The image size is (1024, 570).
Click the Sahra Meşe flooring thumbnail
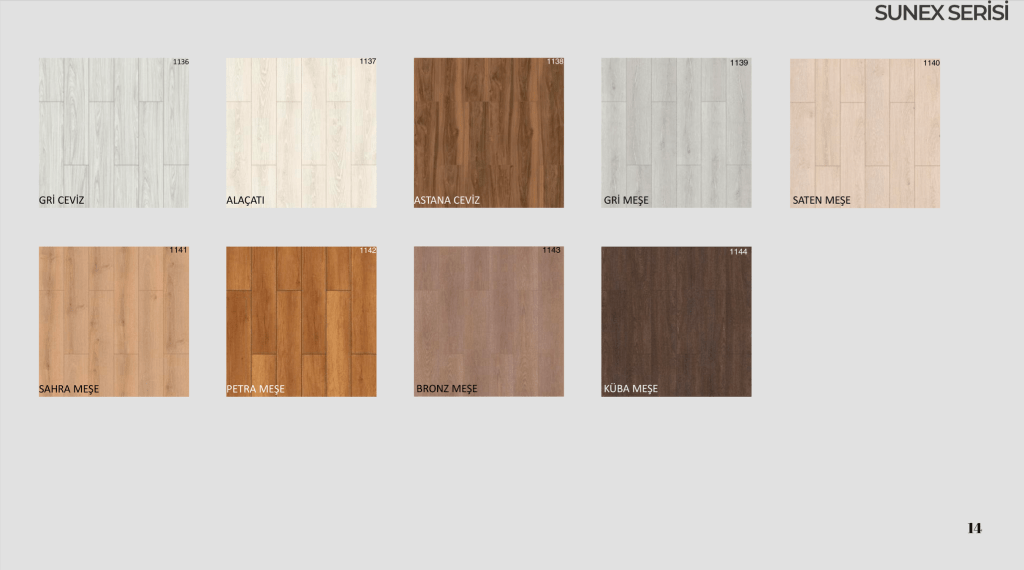pyautogui.click(x=113, y=320)
